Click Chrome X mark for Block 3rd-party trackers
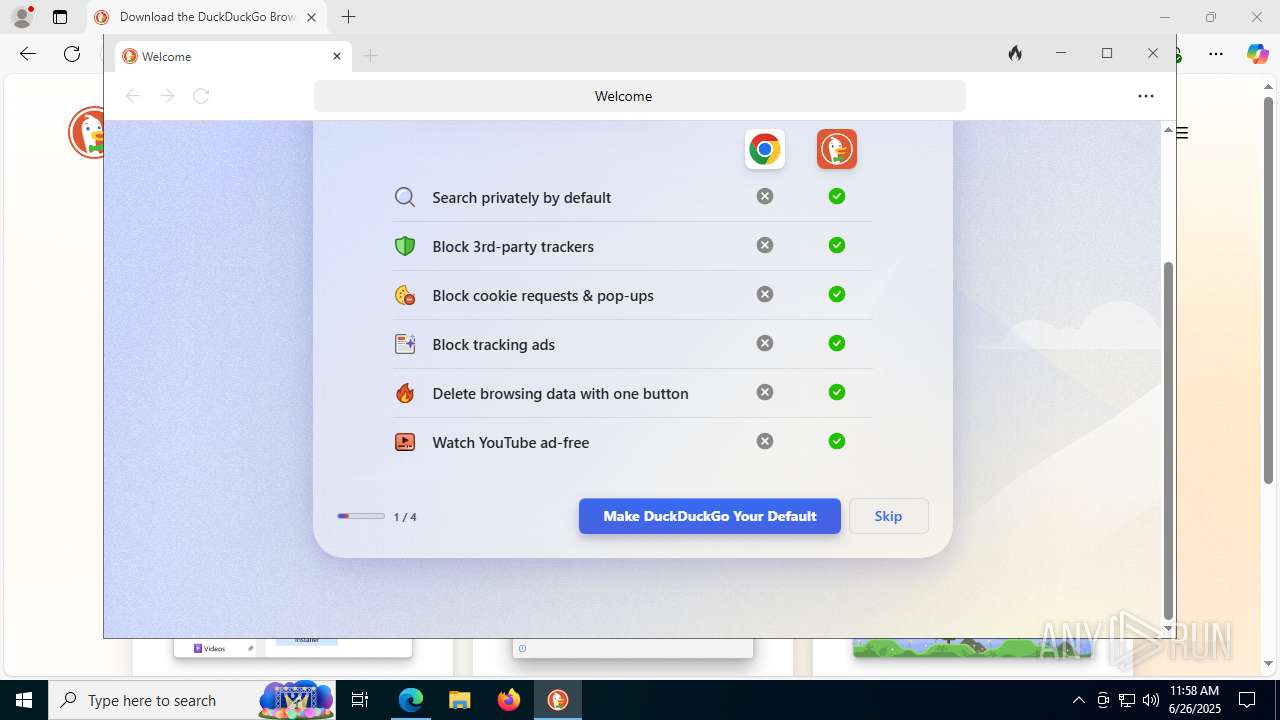Viewport: 1280px width, 720px height. pos(765,245)
